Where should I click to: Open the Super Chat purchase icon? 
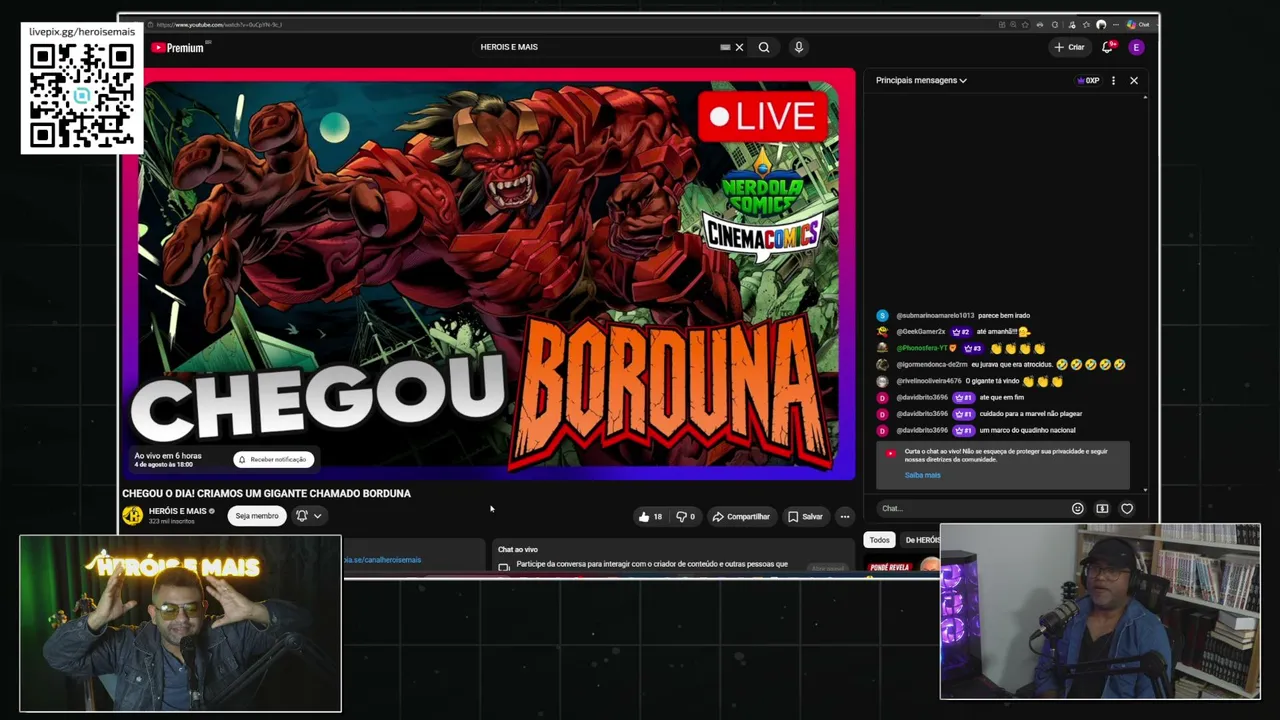pyautogui.click(x=1102, y=509)
